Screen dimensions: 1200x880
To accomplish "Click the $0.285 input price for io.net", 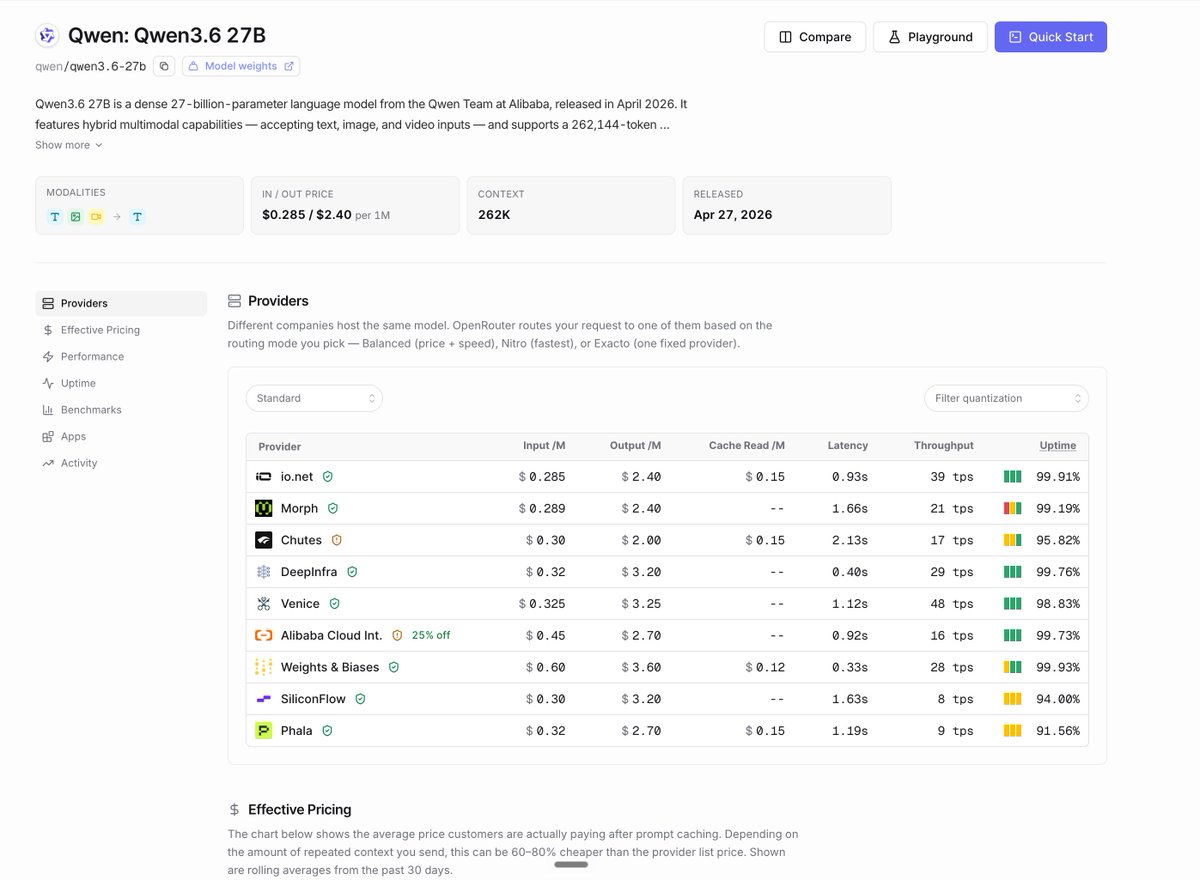I will click(542, 477).
